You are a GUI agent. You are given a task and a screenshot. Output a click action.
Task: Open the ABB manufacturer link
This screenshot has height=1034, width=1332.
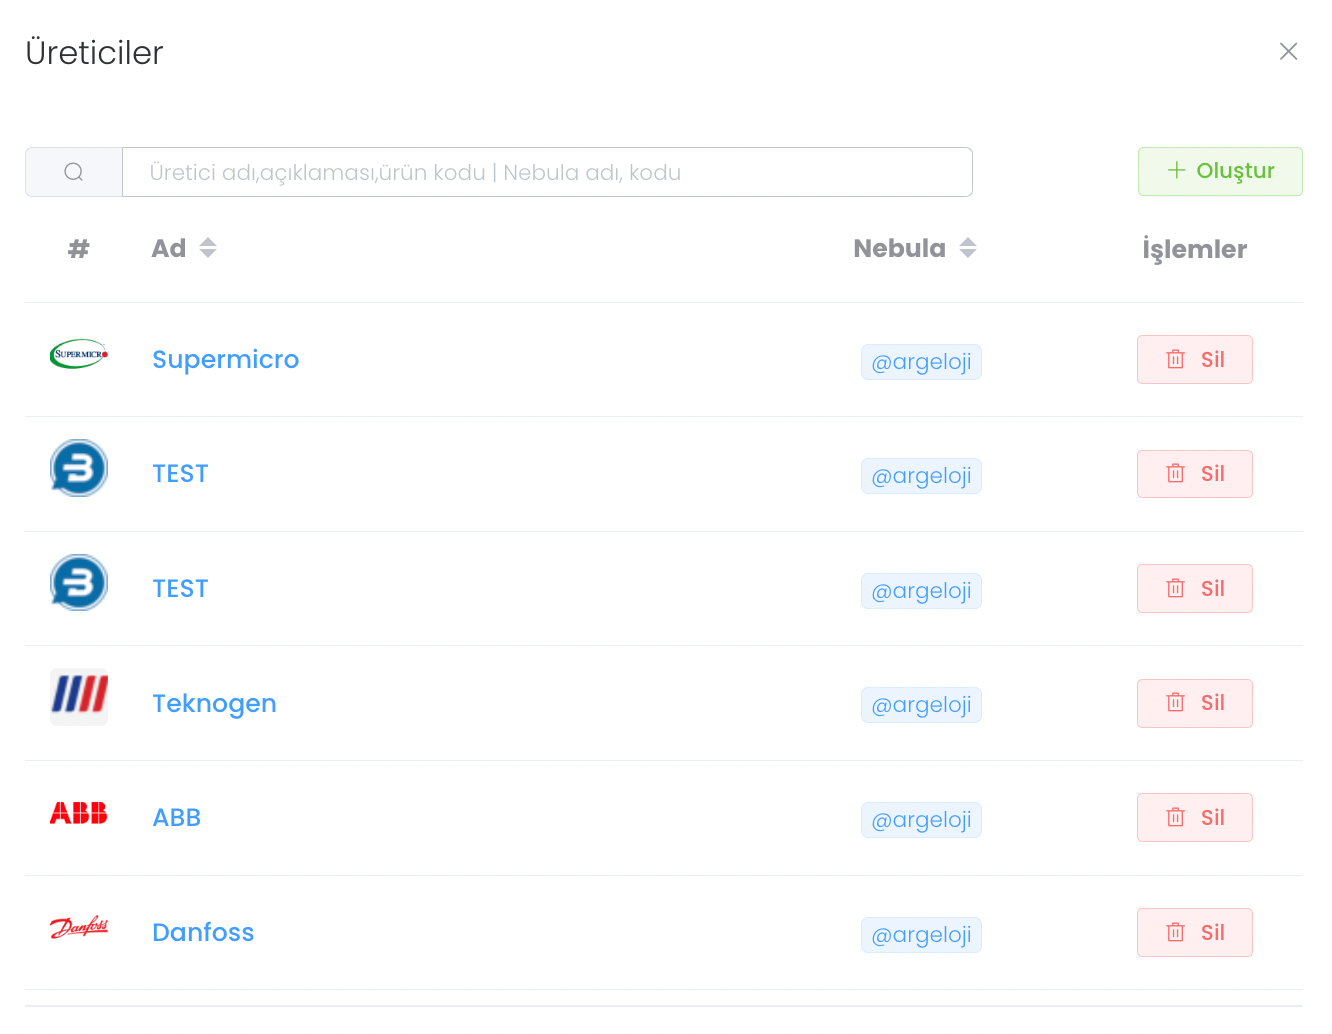pos(176,818)
